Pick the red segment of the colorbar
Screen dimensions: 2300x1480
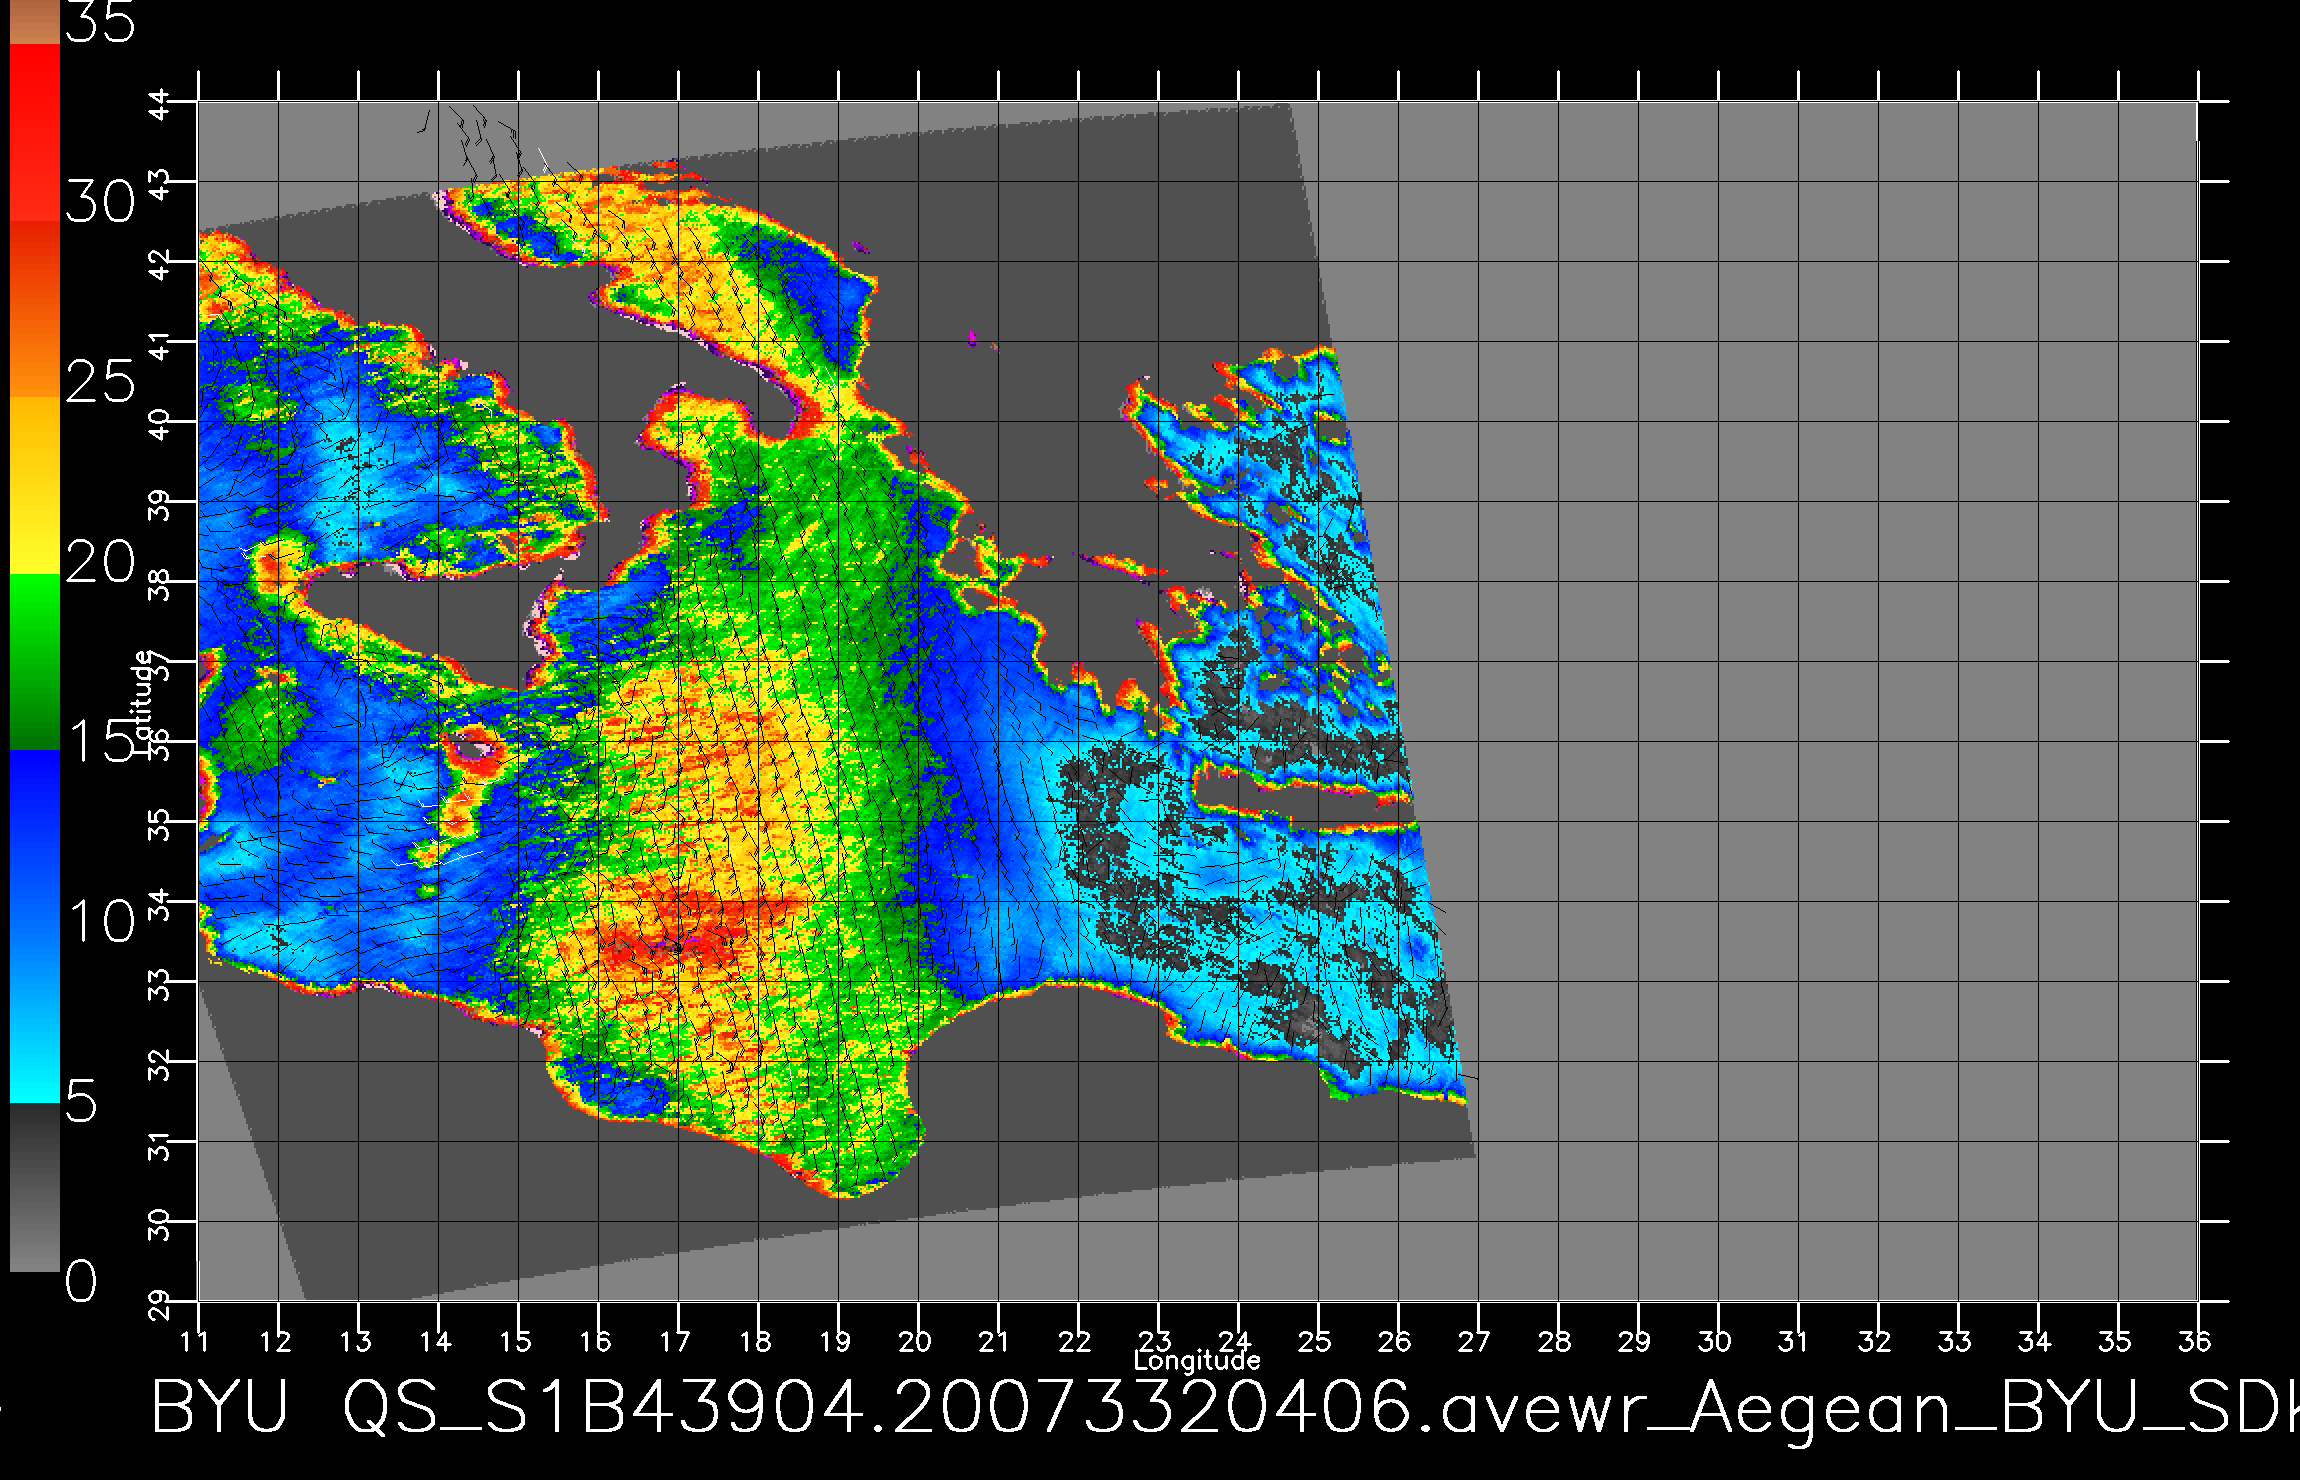click(x=34, y=132)
